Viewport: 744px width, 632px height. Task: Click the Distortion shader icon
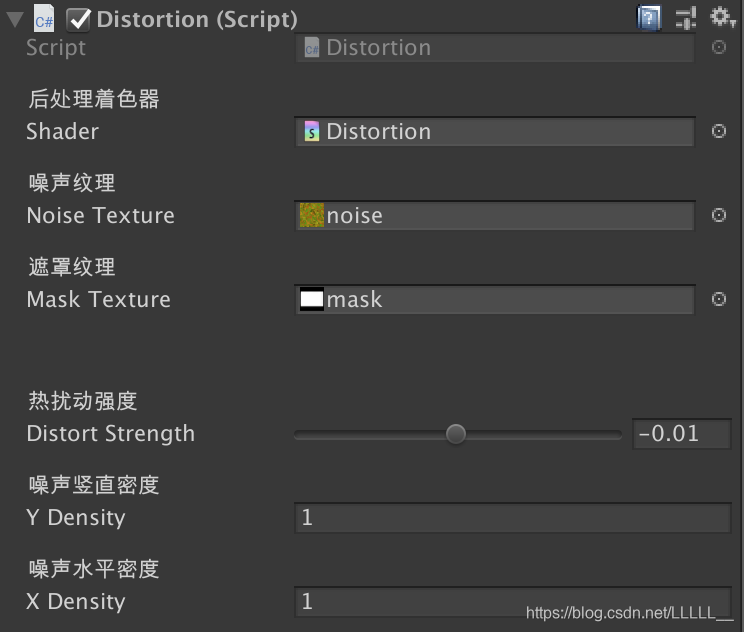(x=312, y=131)
